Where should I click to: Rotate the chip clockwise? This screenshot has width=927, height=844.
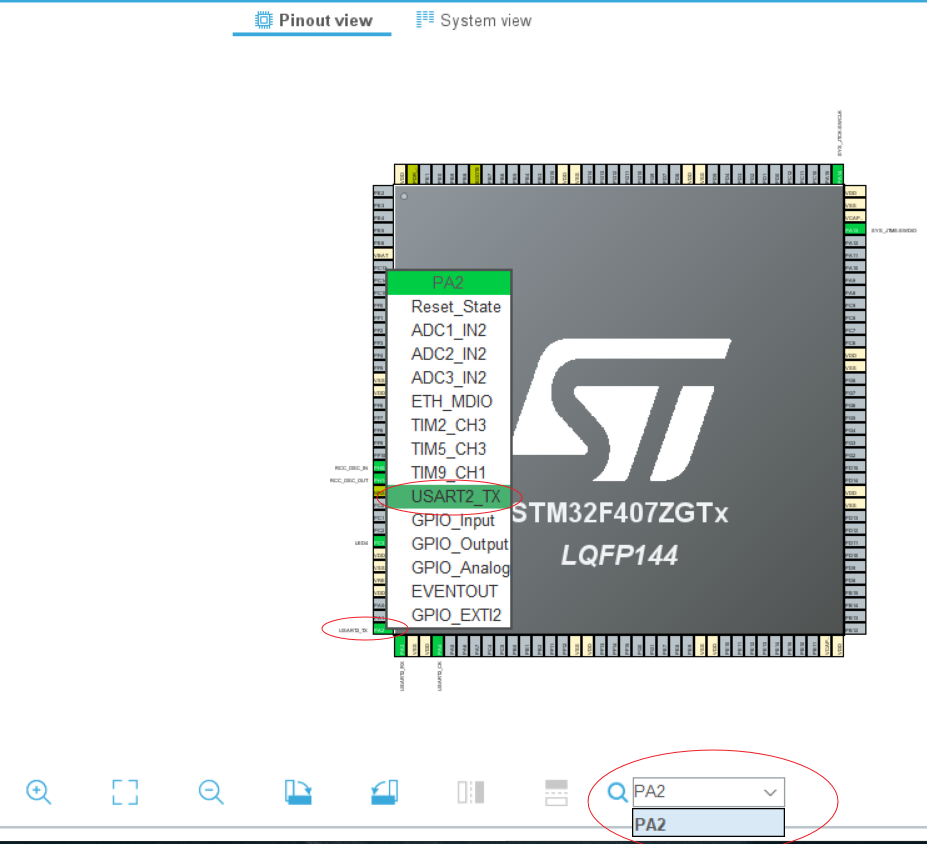pos(298,792)
